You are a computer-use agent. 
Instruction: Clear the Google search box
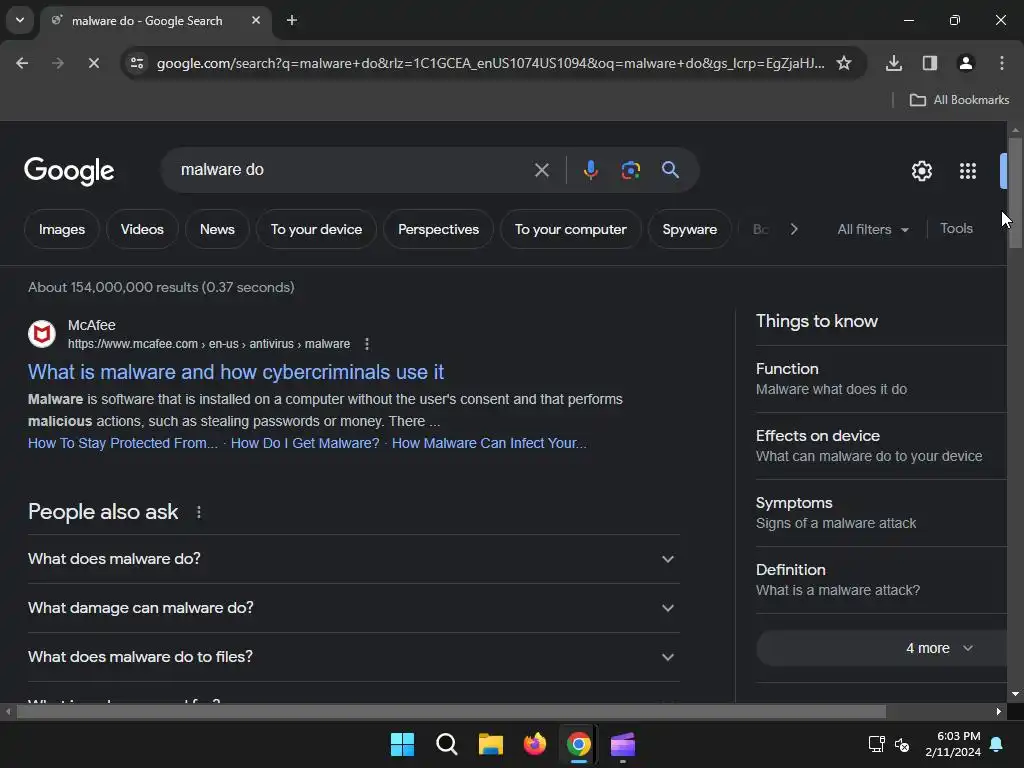[541, 170]
